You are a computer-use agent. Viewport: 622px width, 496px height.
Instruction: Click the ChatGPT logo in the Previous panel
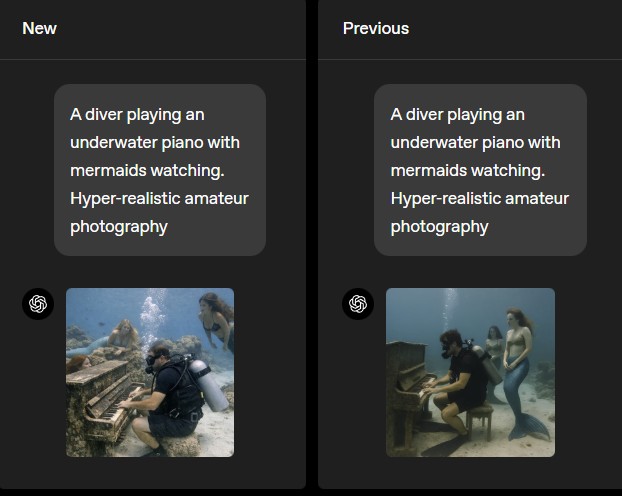[x=358, y=304]
